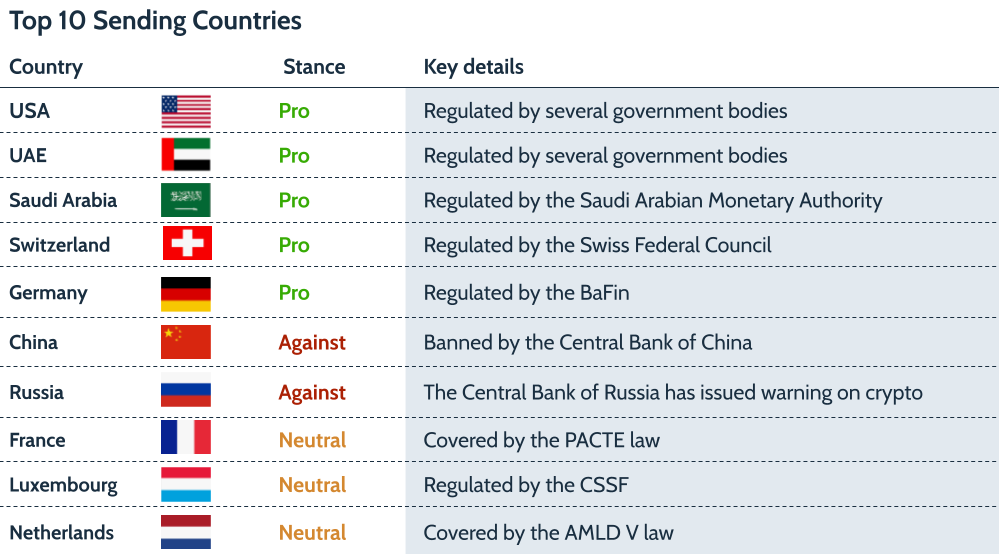Click the Stance column header

[x=314, y=67]
